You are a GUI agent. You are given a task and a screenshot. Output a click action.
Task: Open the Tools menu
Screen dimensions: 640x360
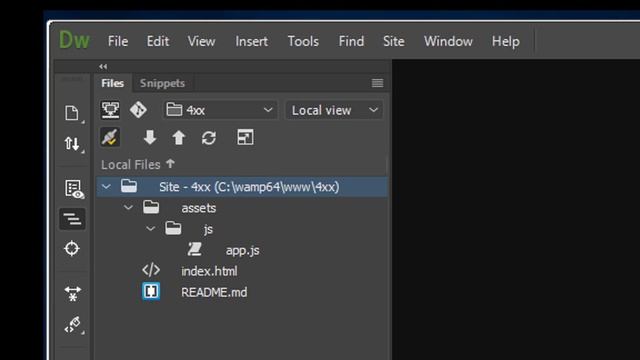(x=303, y=41)
